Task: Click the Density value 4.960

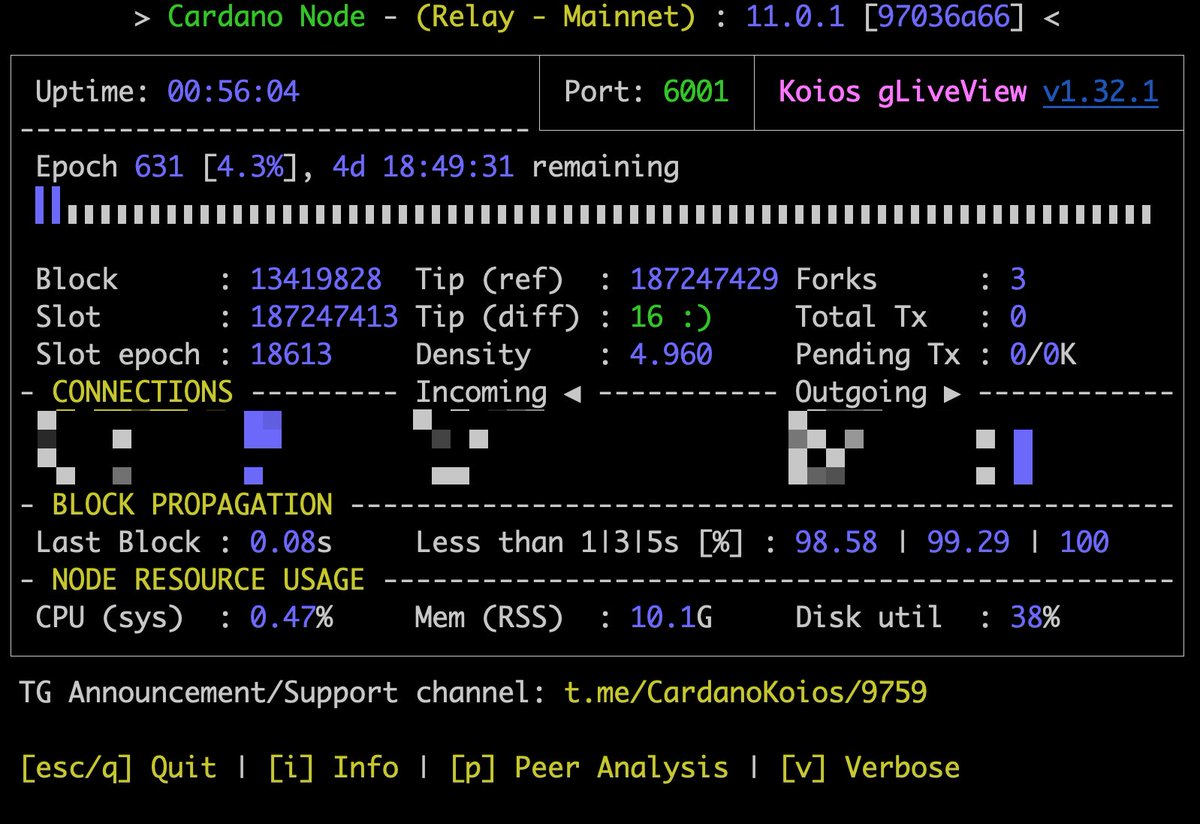Action: point(671,354)
